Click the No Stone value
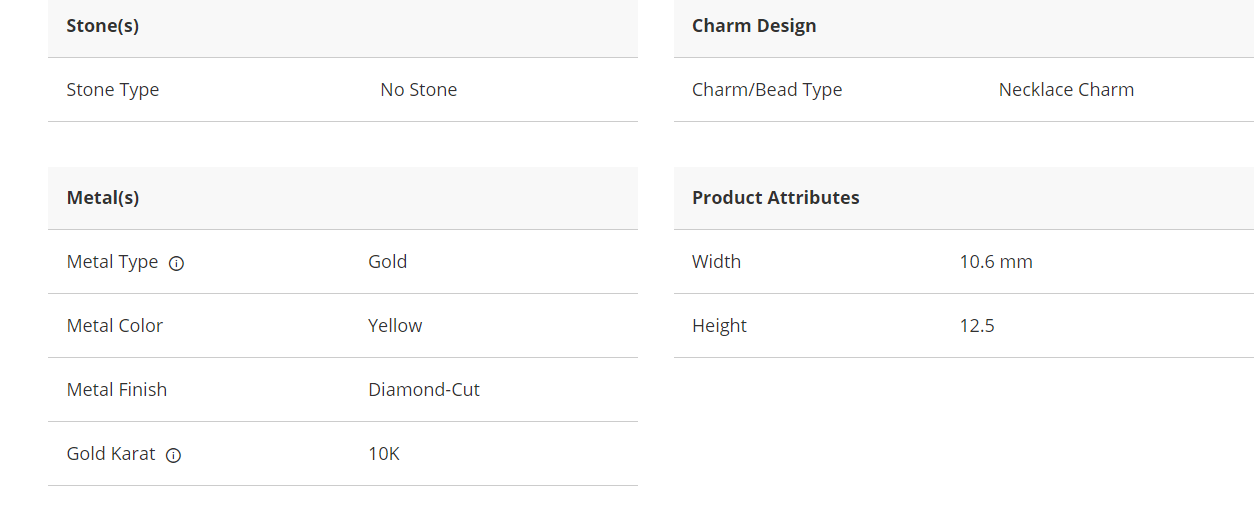 coord(418,90)
